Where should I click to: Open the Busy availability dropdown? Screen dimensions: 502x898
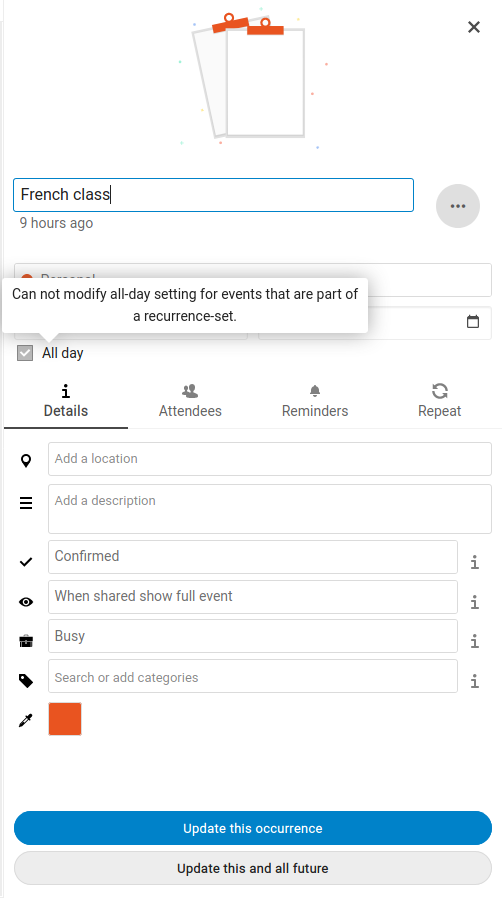pyautogui.click(x=252, y=636)
